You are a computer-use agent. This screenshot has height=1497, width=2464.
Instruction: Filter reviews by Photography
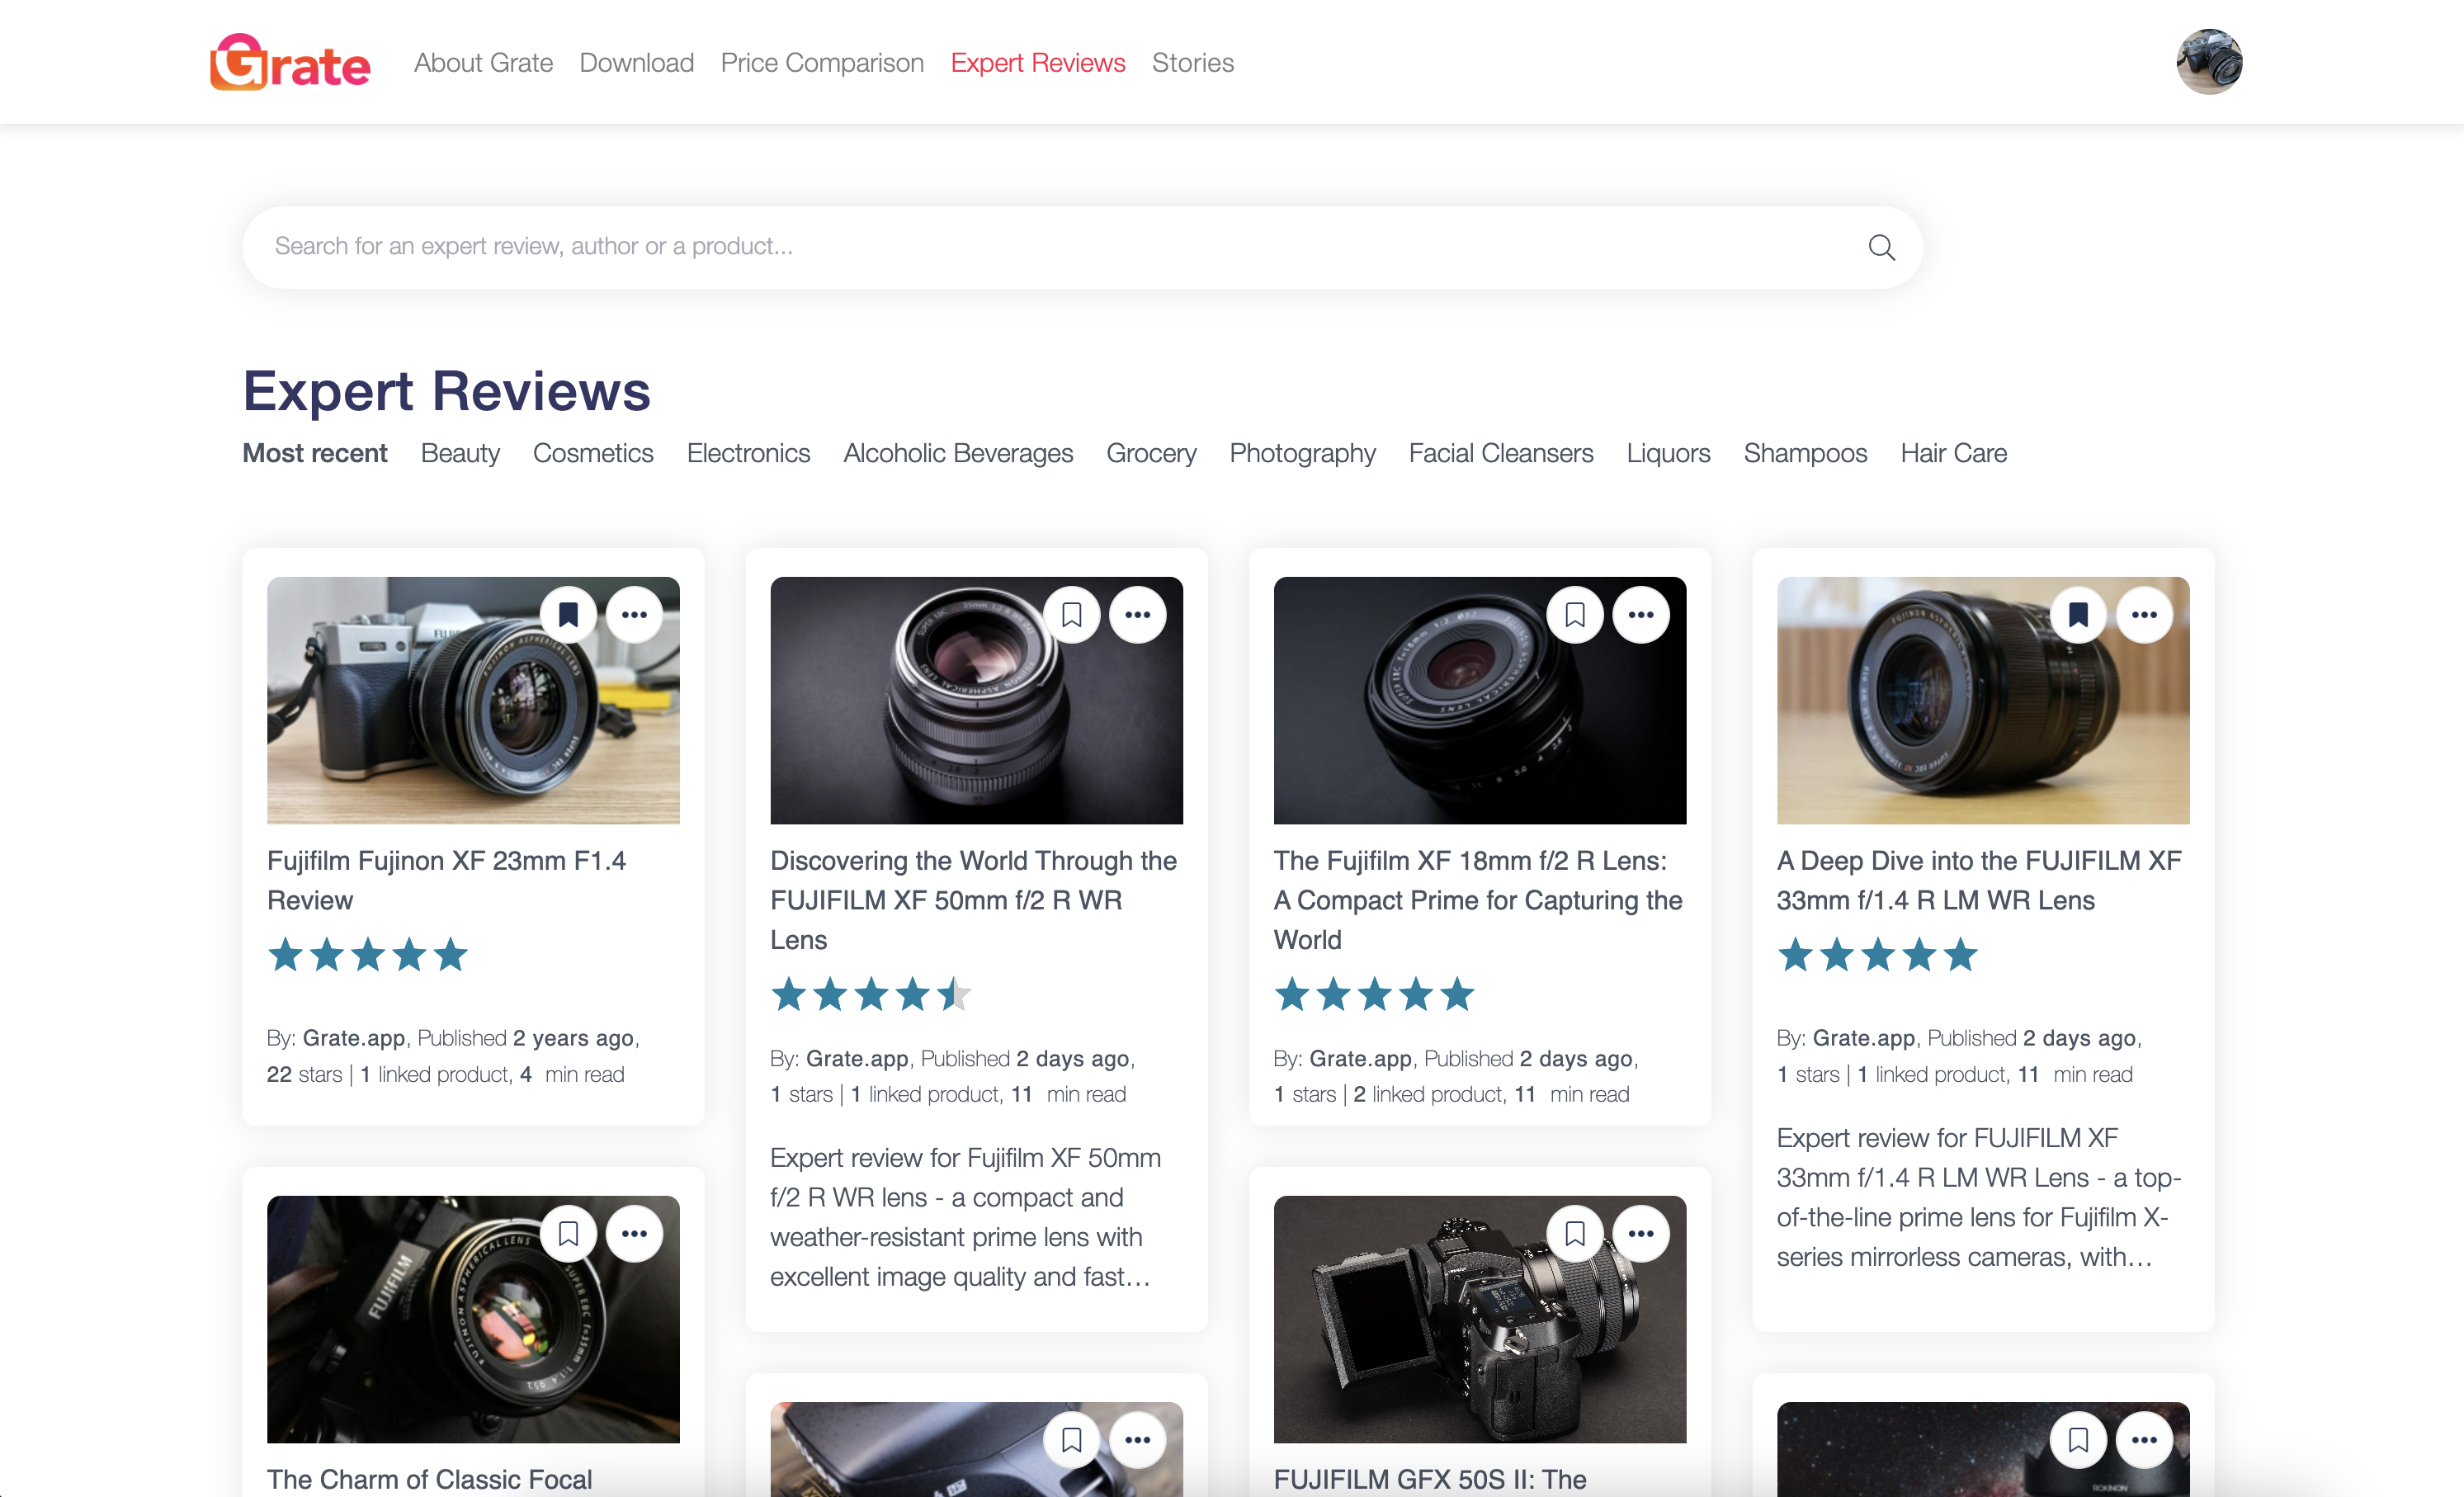pos(1302,453)
